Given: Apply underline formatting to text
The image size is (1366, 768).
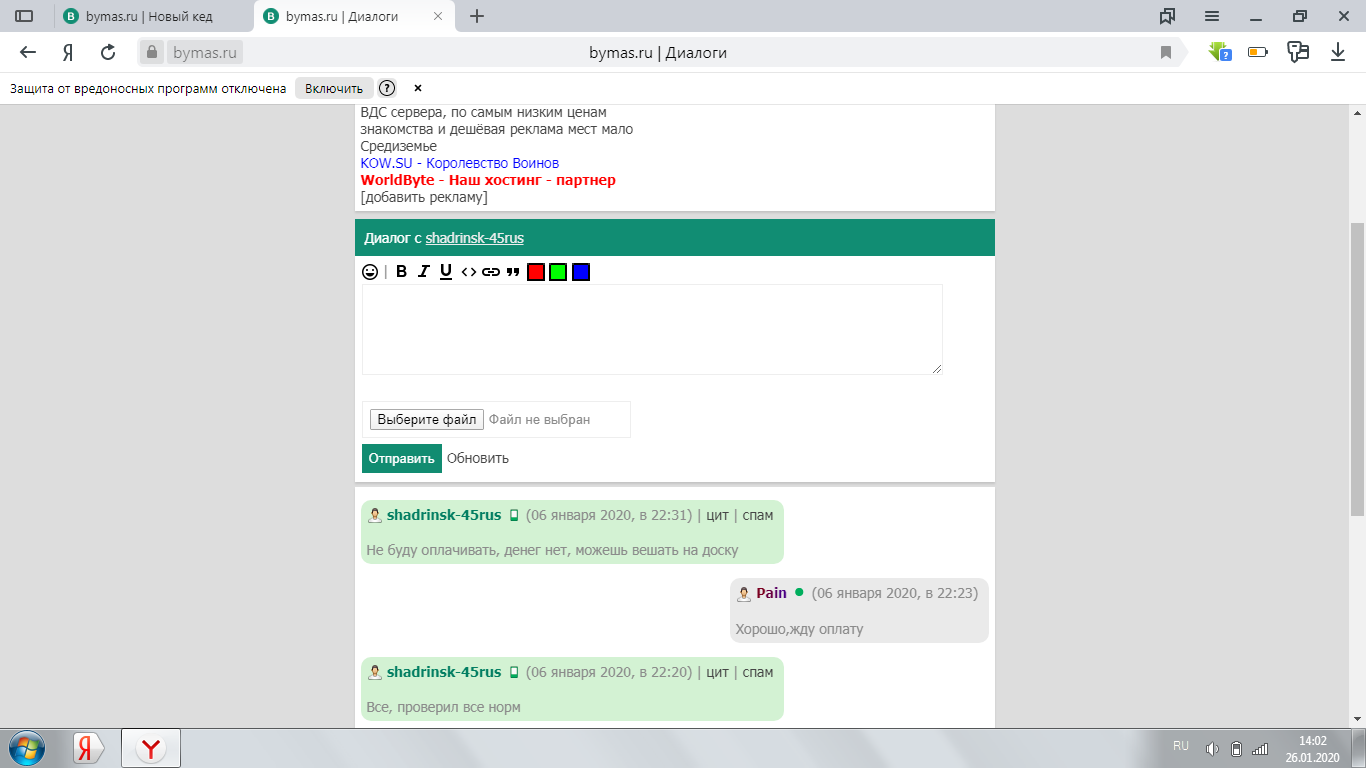Looking at the screenshot, I should (446, 271).
